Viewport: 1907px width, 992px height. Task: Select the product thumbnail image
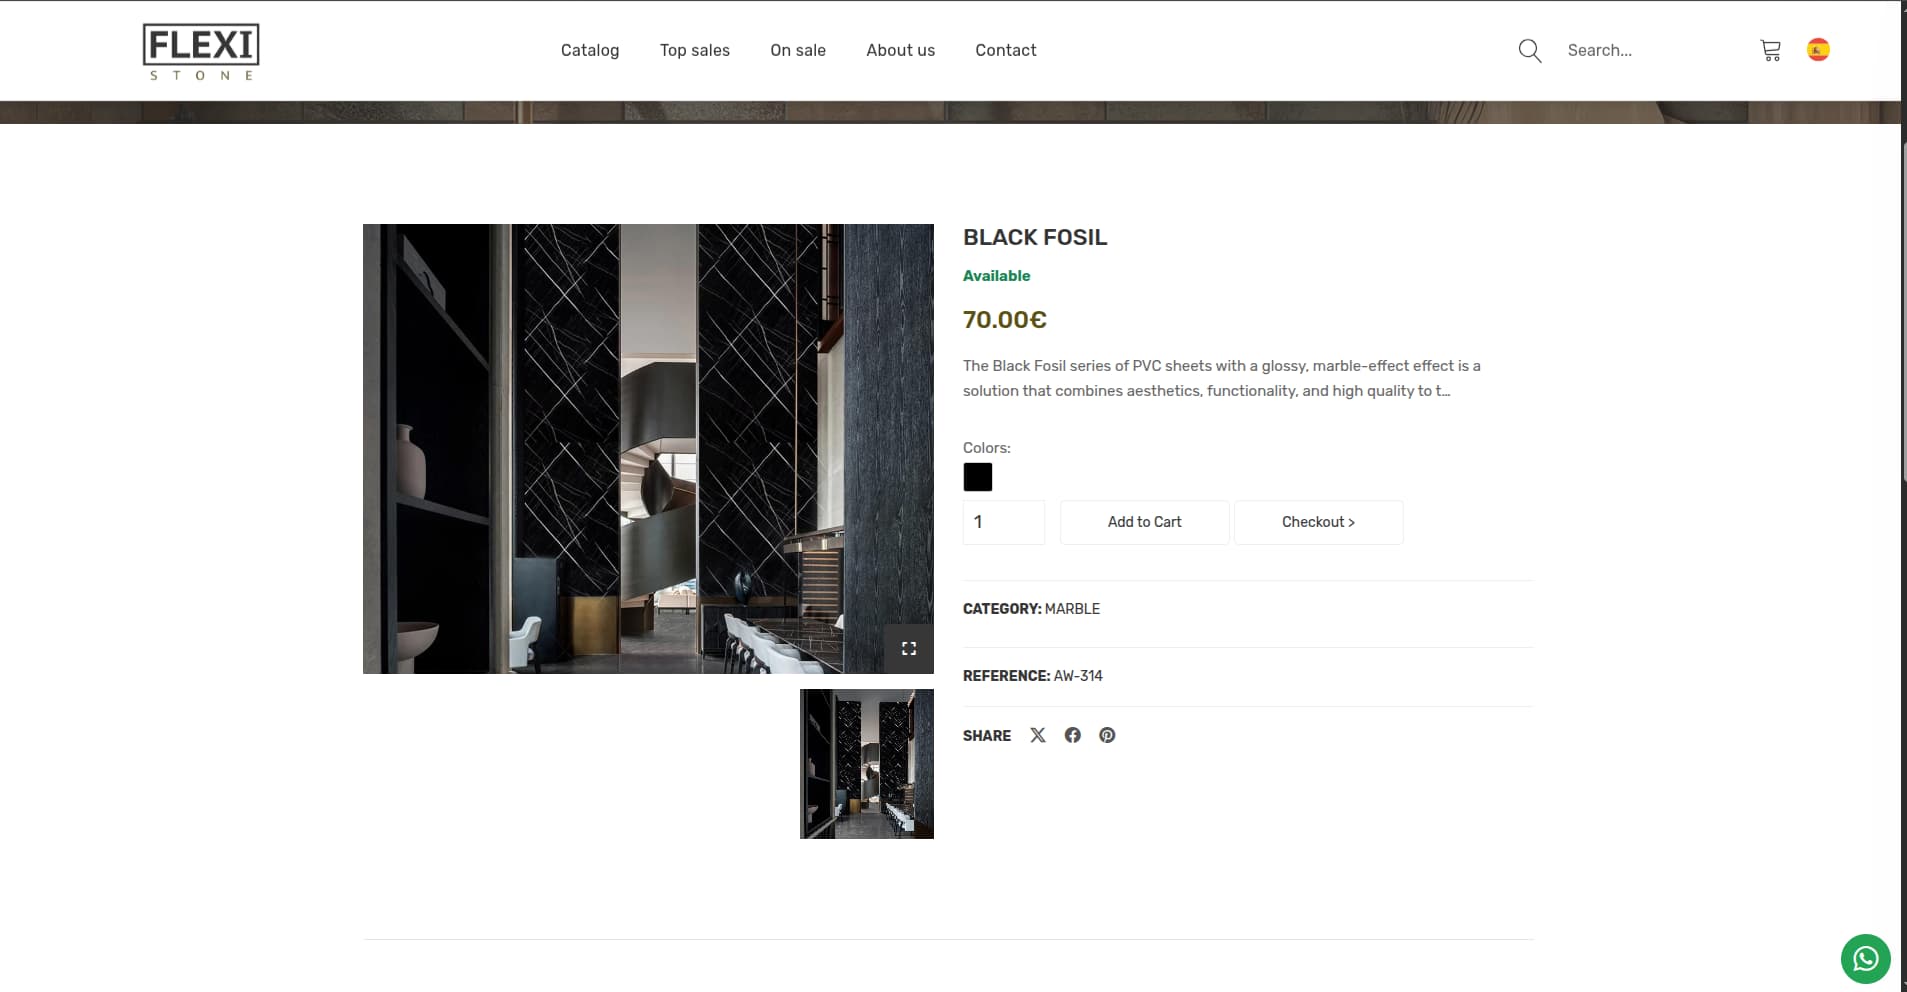click(x=867, y=764)
